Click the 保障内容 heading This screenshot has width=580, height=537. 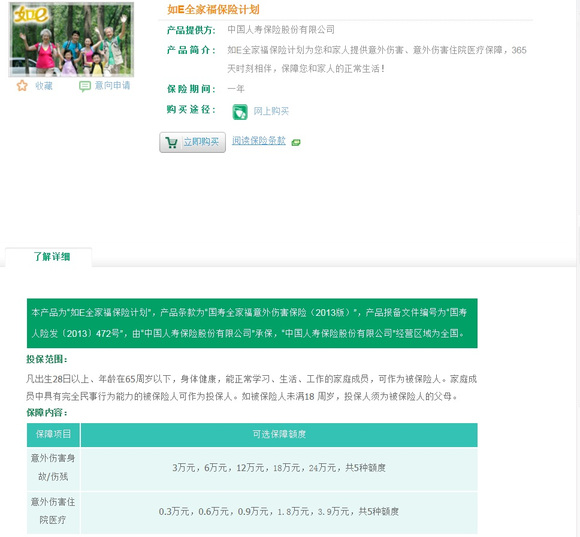coord(47,412)
